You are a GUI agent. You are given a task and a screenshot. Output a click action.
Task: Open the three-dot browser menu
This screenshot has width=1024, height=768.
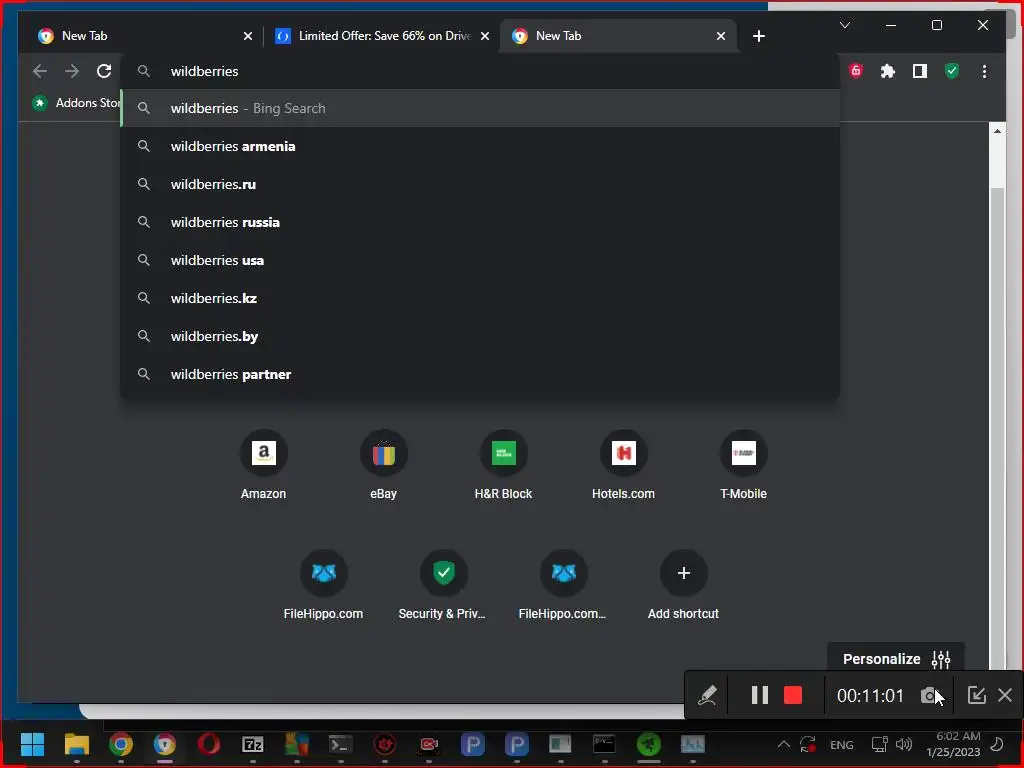(x=984, y=71)
